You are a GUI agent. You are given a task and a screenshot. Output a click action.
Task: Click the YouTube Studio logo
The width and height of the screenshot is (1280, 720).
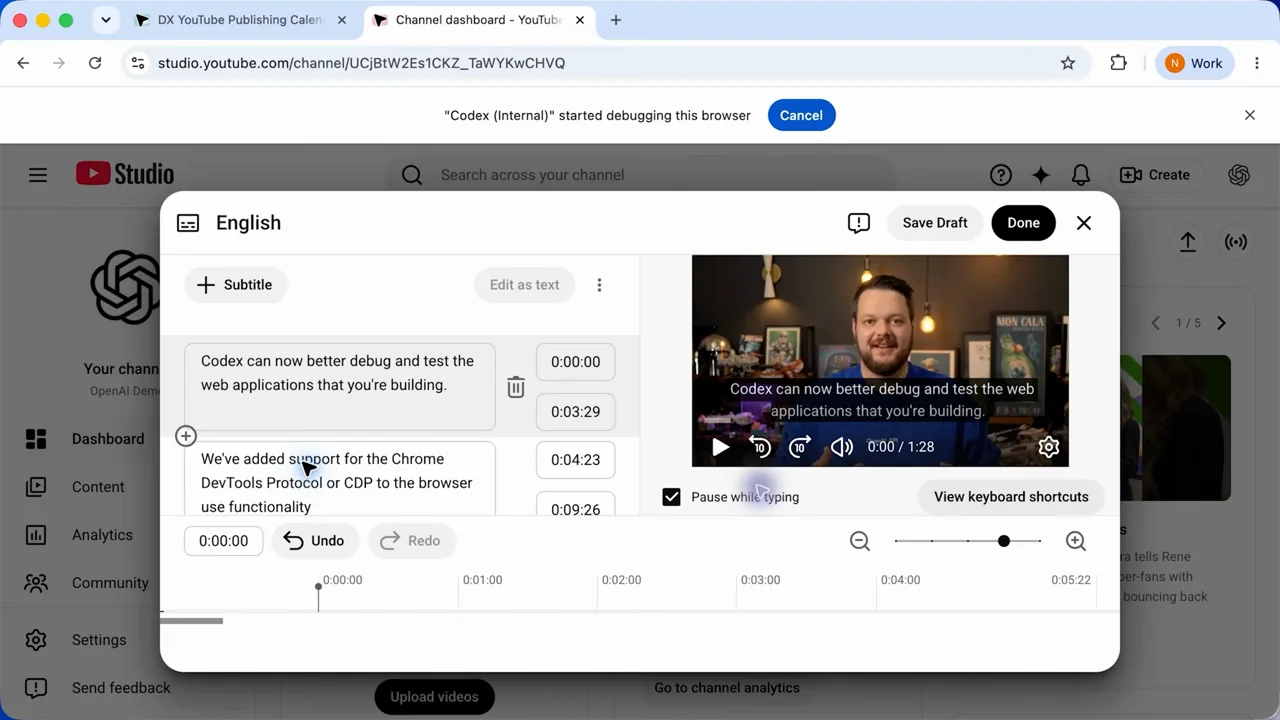[125, 174]
